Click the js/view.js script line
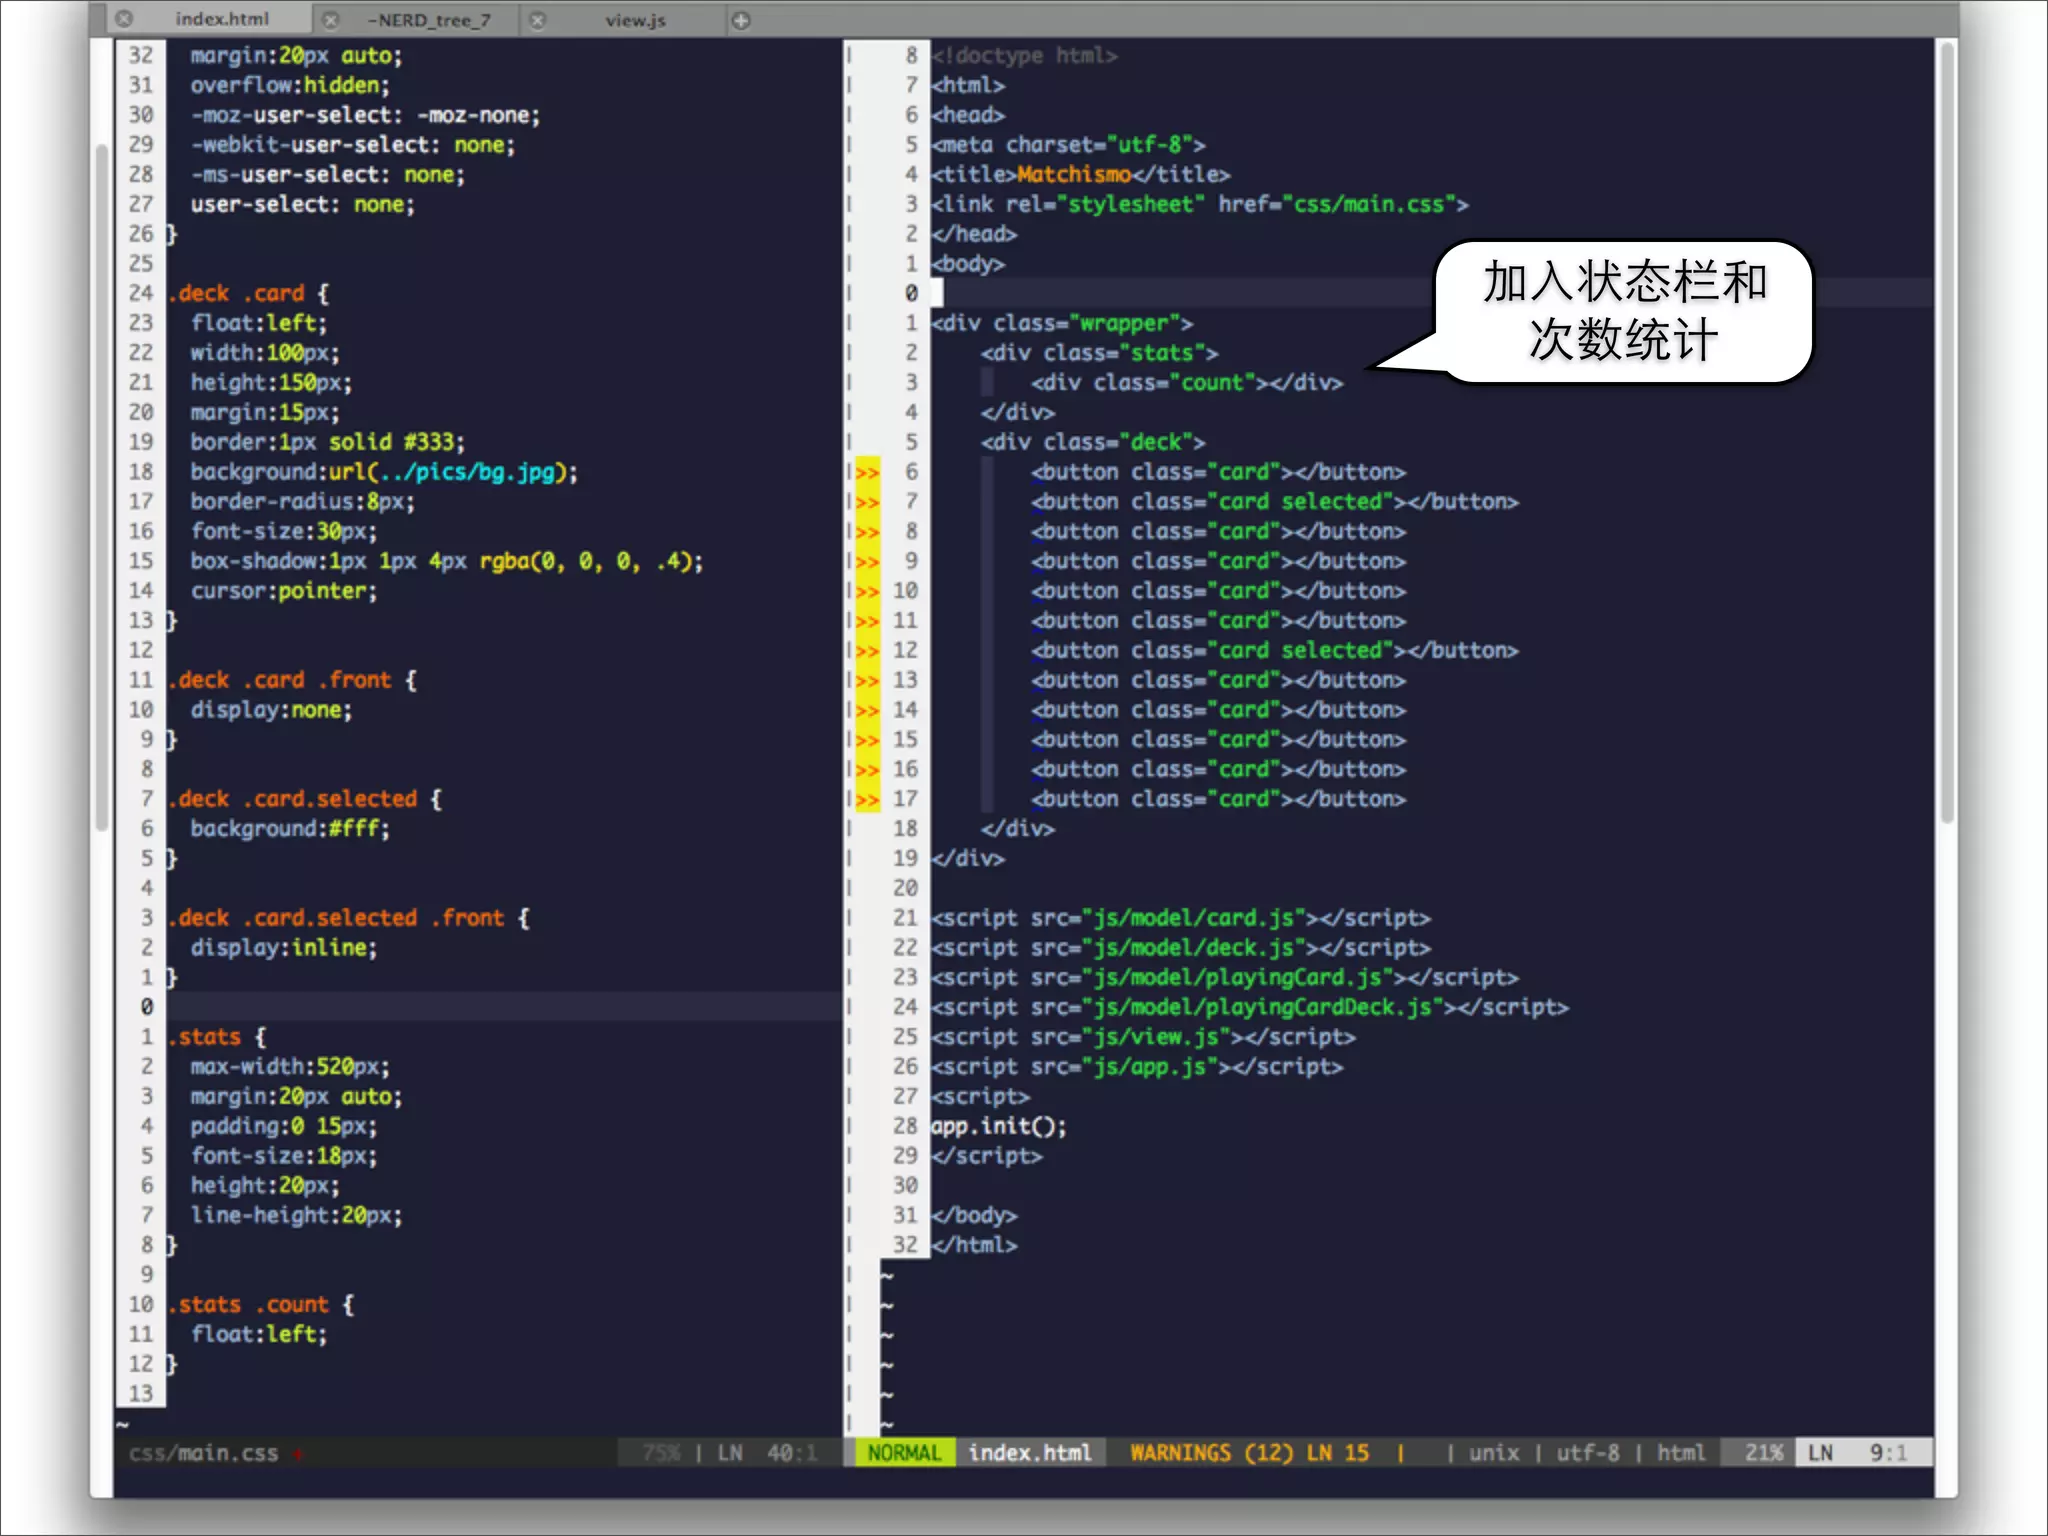Viewport: 2048px width, 1536px height. [x=1144, y=1037]
